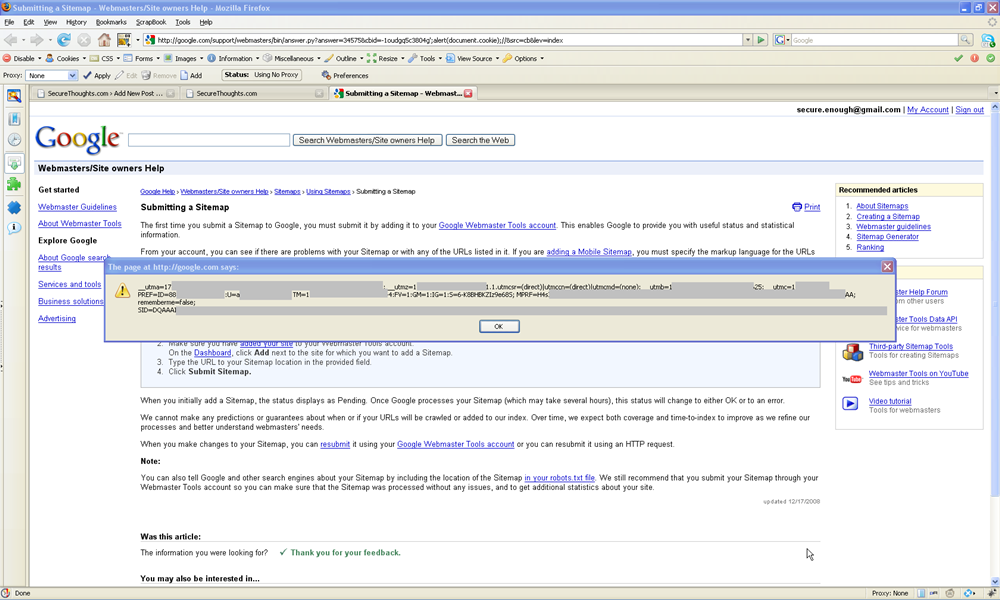The width and height of the screenshot is (1000, 600).
Task: Click Search Webmasters/Site owners Help button
Action: point(367,140)
